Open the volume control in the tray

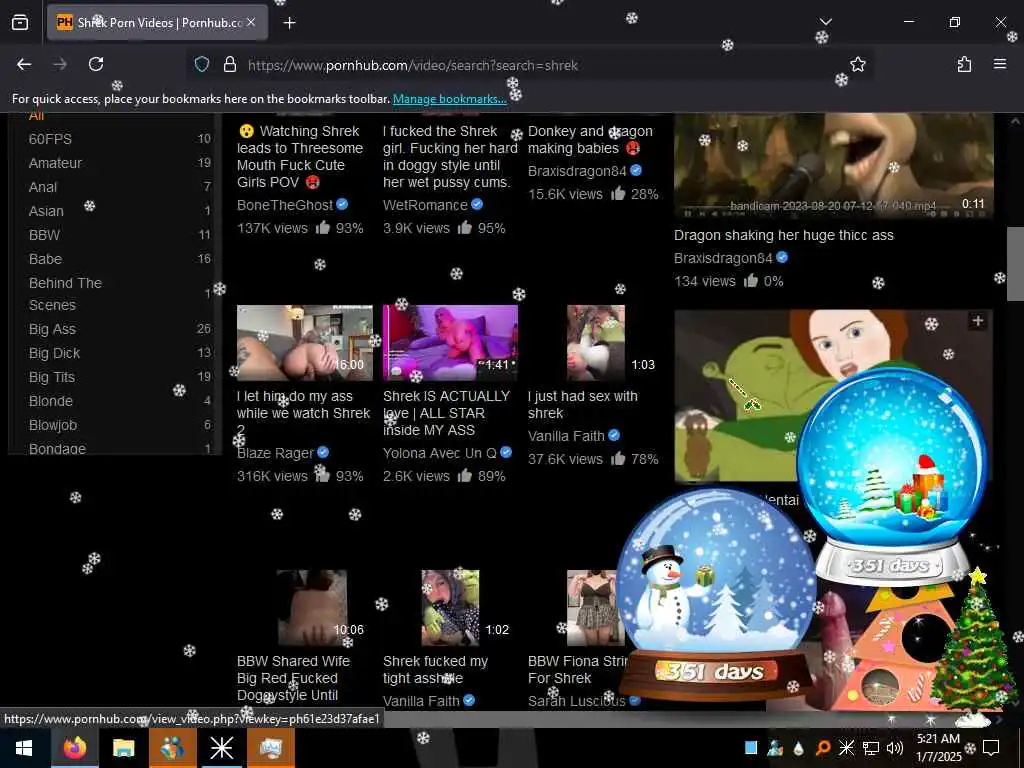895,748
